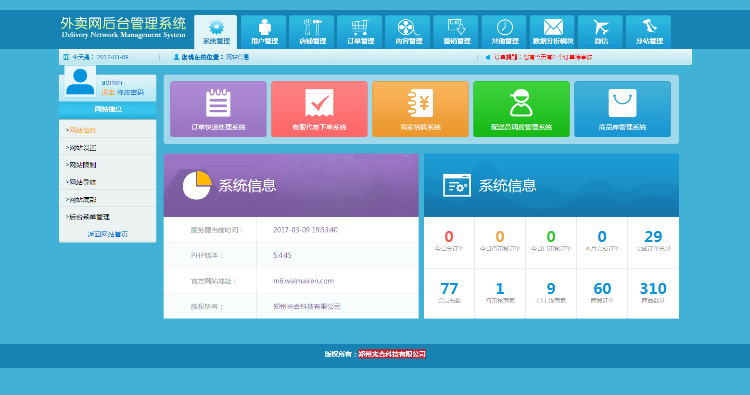Open 商家结算系统 orange yen tile

click(x=420, y=109)
